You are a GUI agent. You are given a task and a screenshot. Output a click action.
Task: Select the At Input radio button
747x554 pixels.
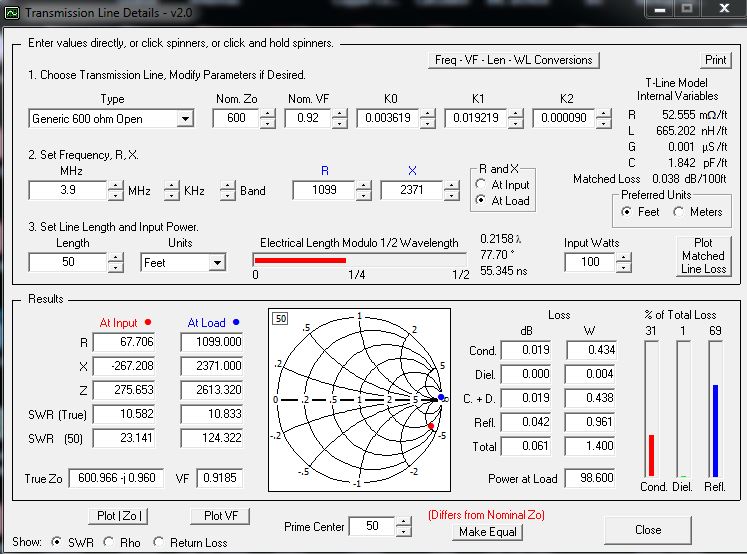(482, 185)
